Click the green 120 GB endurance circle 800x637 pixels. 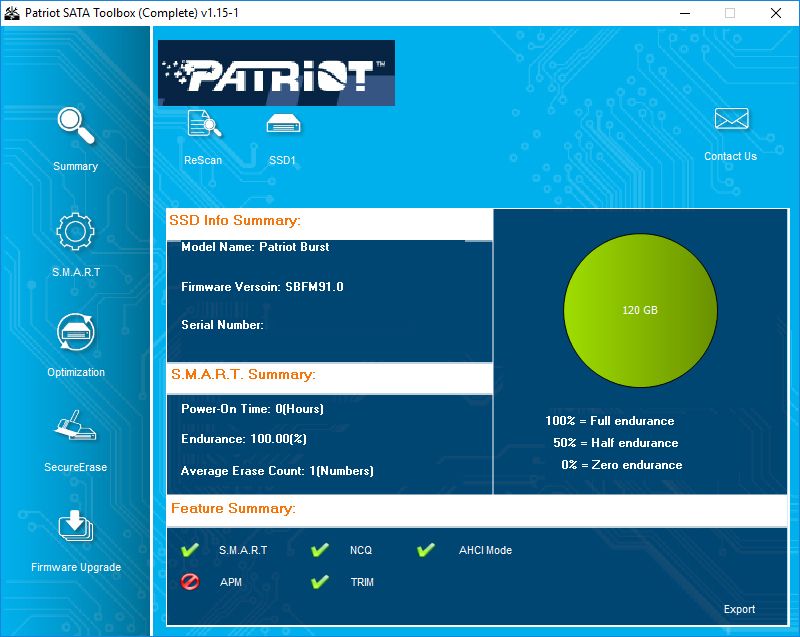coord(640,310)
